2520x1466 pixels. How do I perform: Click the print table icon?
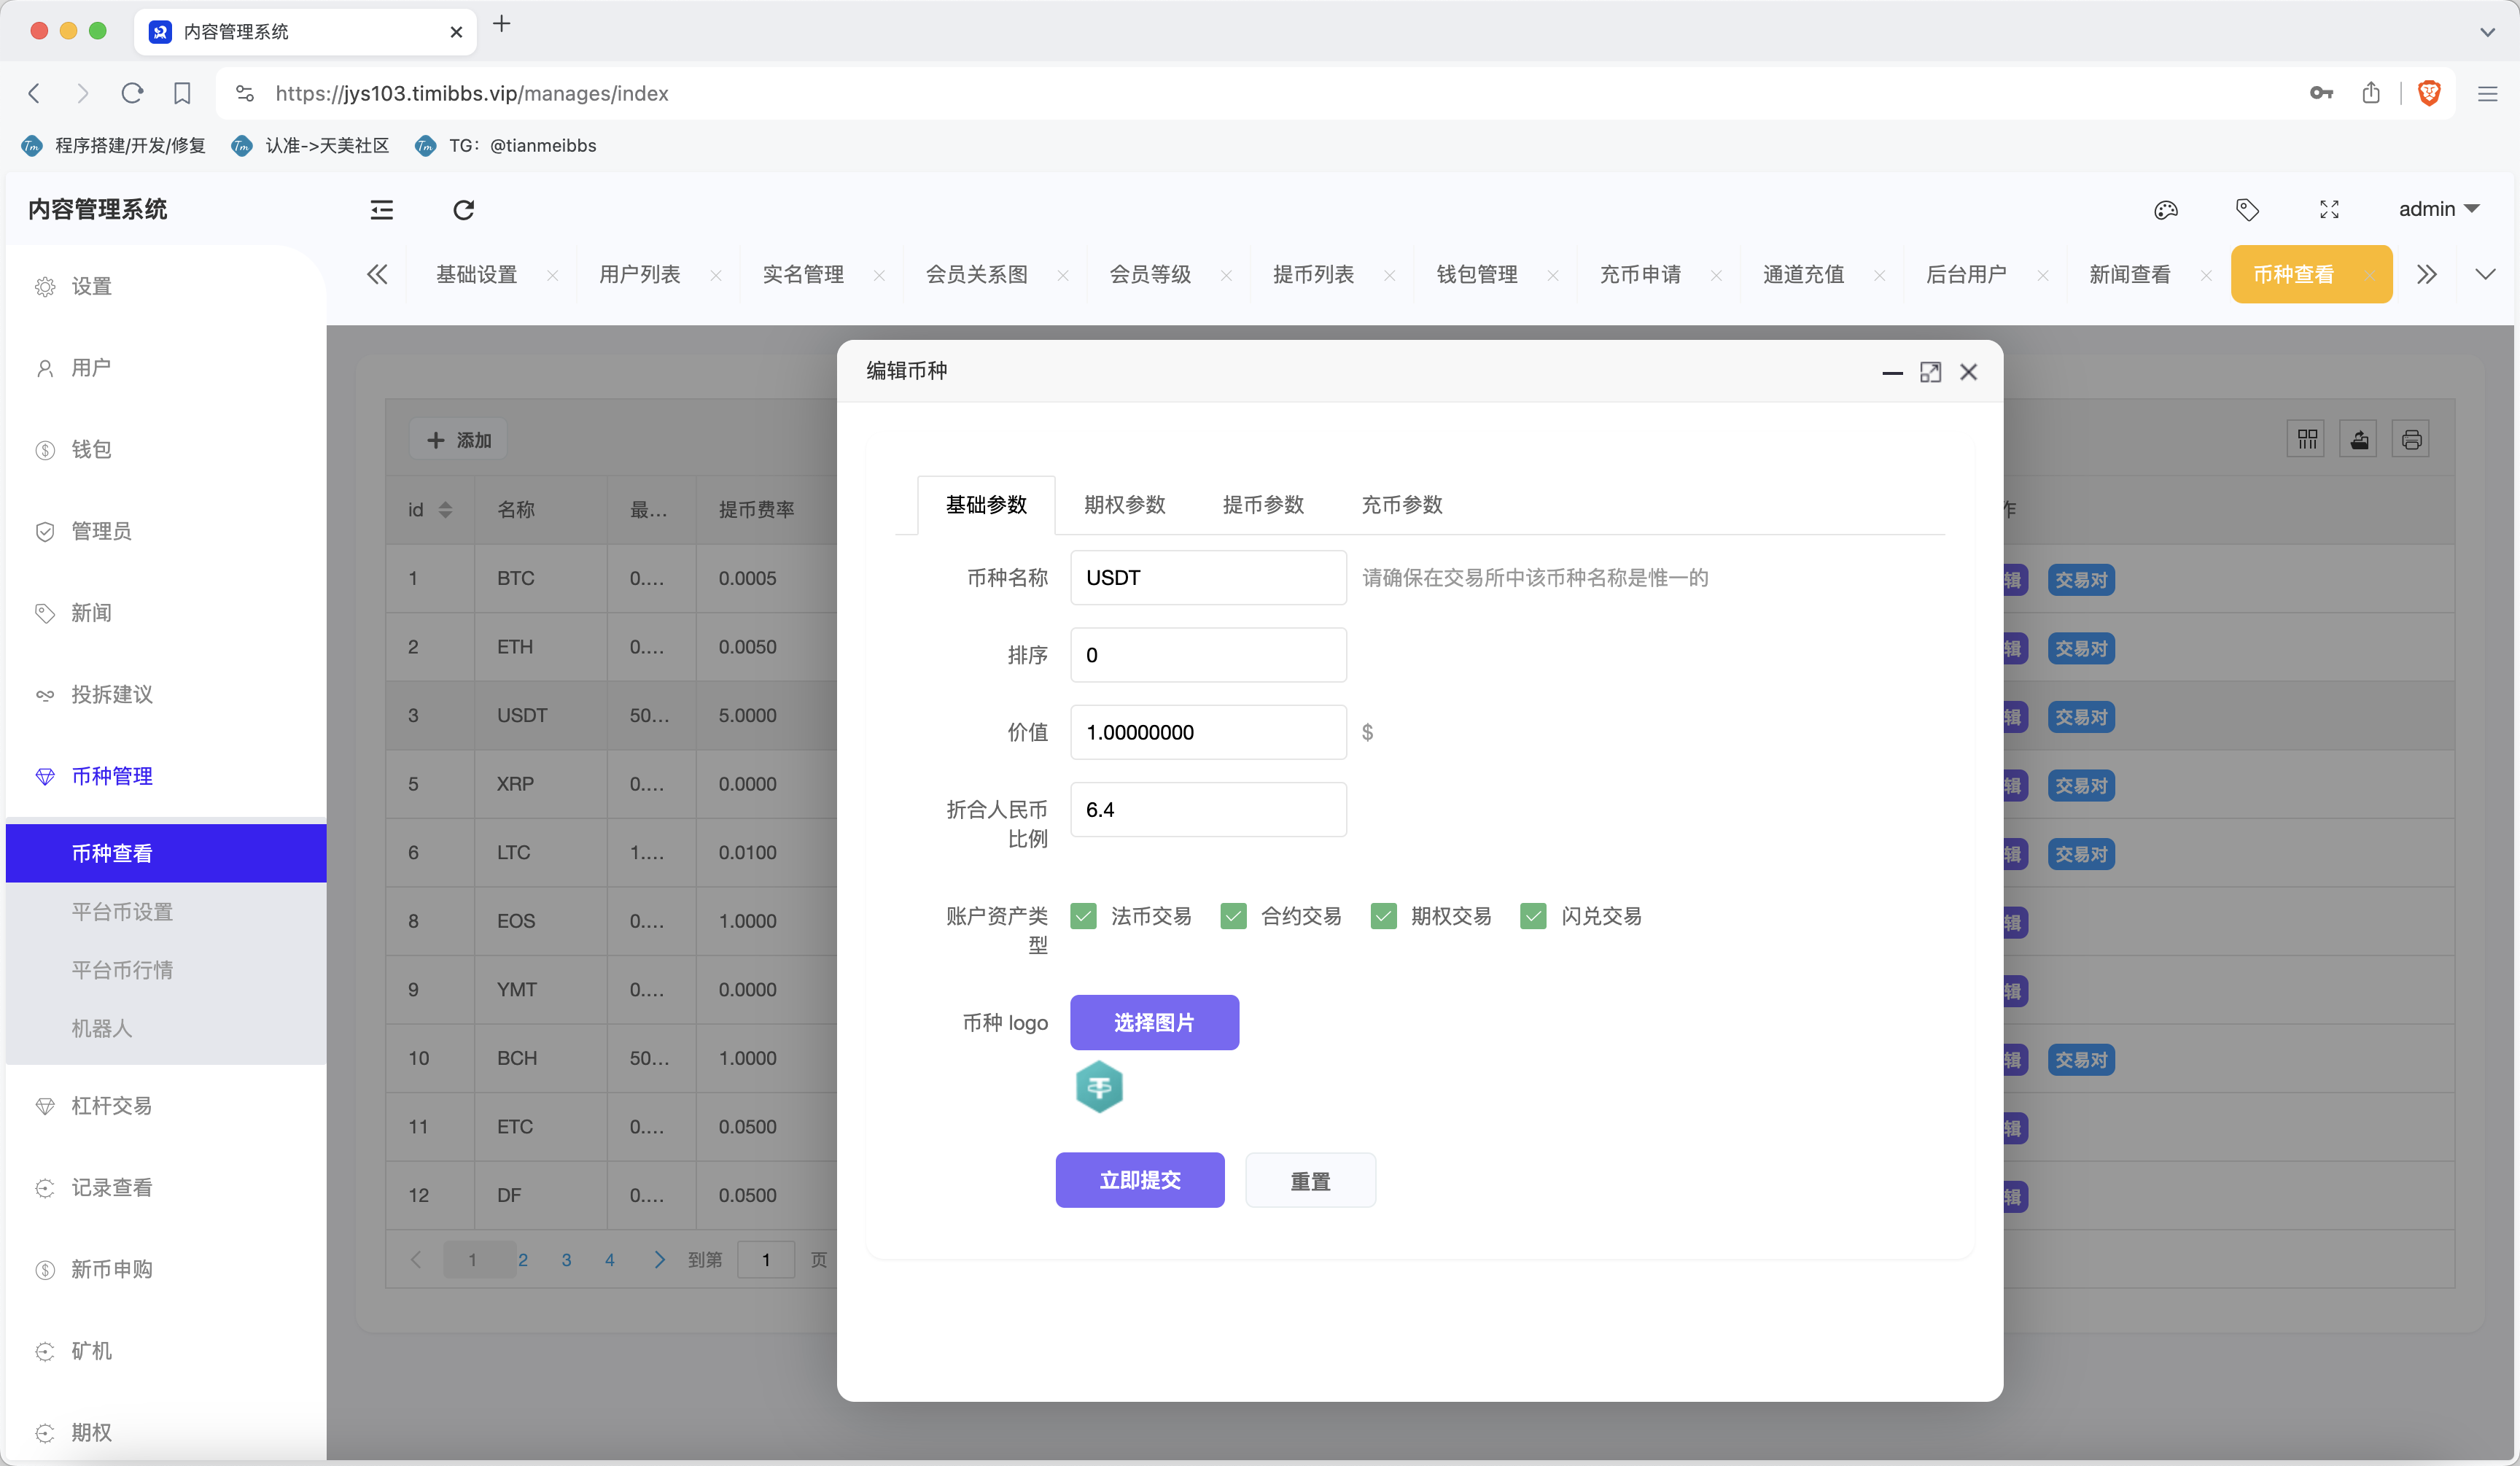2411,439
